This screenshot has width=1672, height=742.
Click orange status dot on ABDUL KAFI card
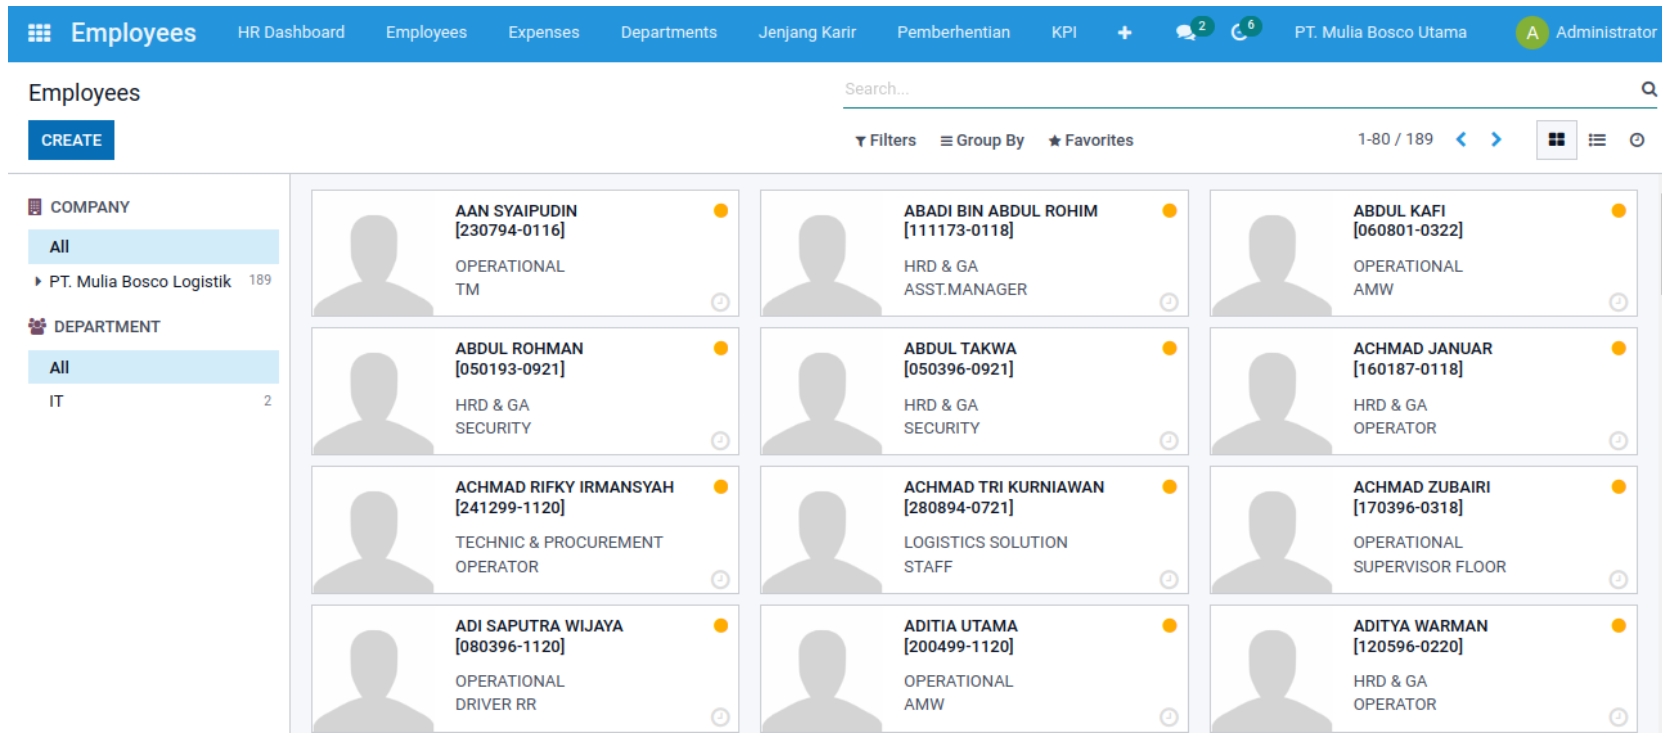point(1618,211)
